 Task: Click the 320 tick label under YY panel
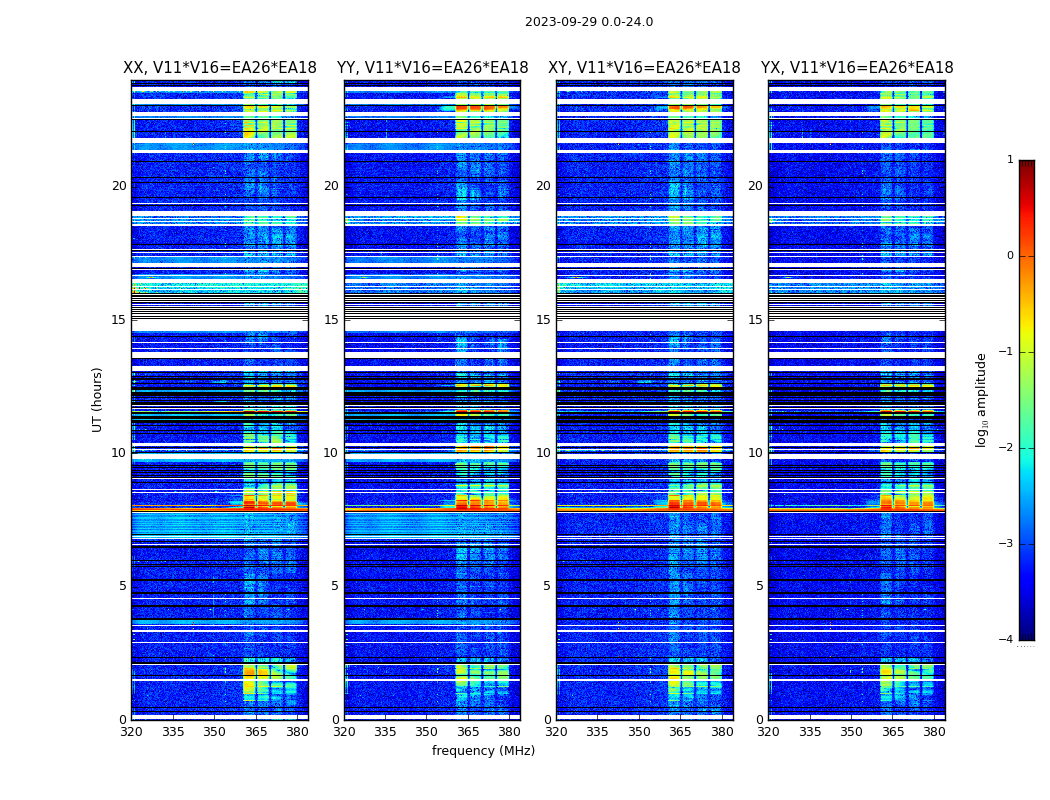point(344,732)
